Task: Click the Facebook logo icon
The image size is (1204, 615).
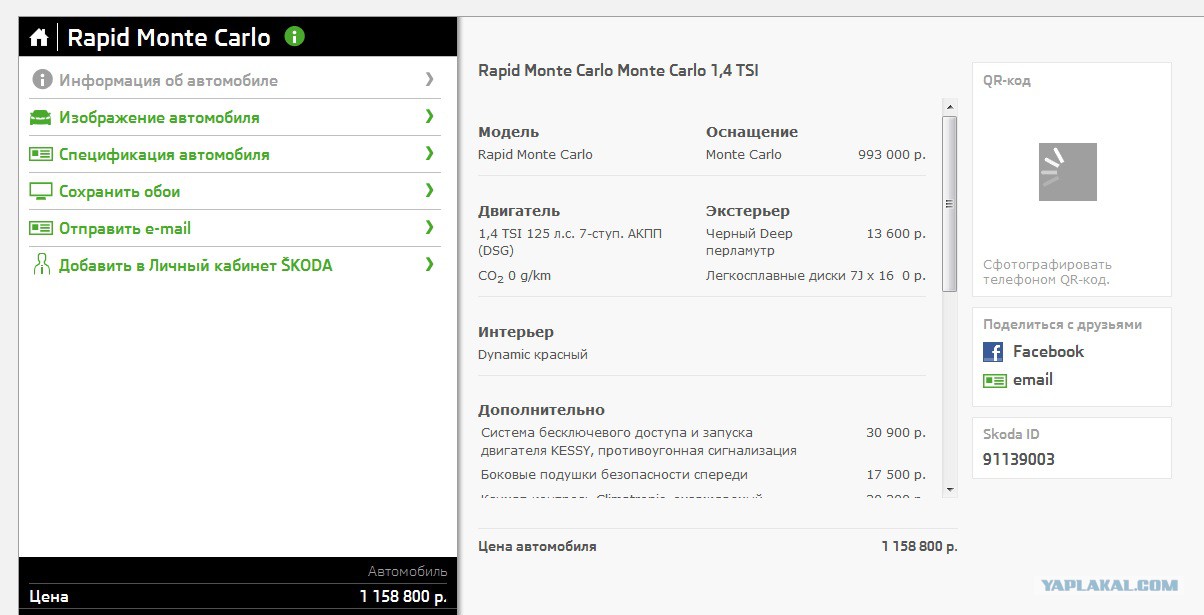Action: (x=993, y=352)
